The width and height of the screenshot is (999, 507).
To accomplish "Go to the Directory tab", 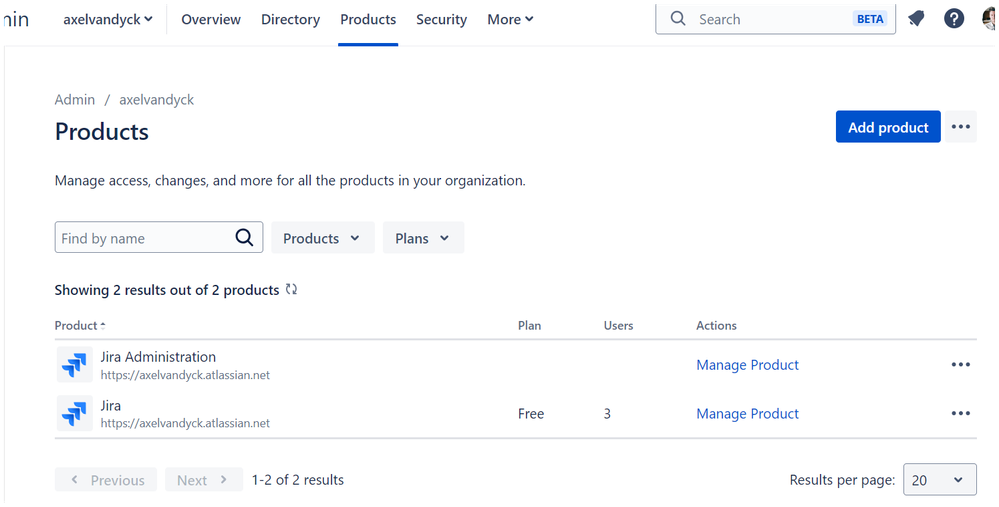I will click(x=291, y=20).
